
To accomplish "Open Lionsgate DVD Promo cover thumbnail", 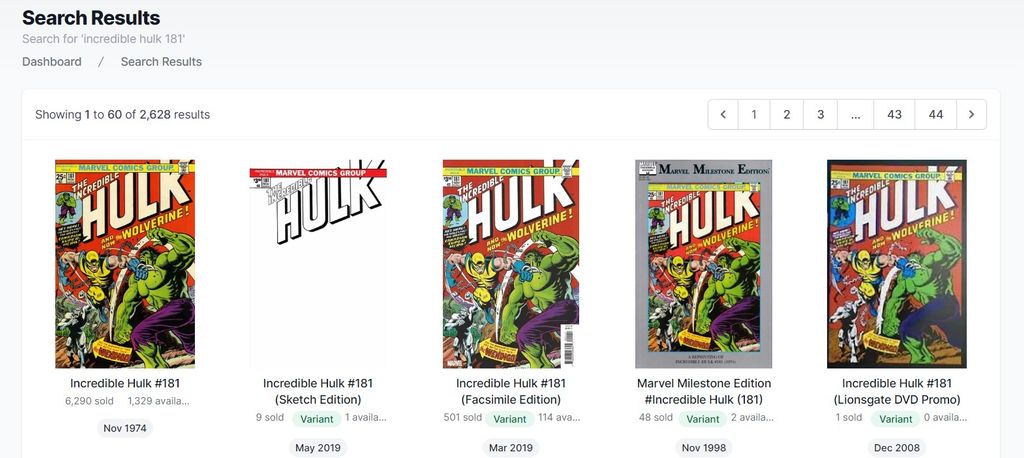I will pos(897,264).
